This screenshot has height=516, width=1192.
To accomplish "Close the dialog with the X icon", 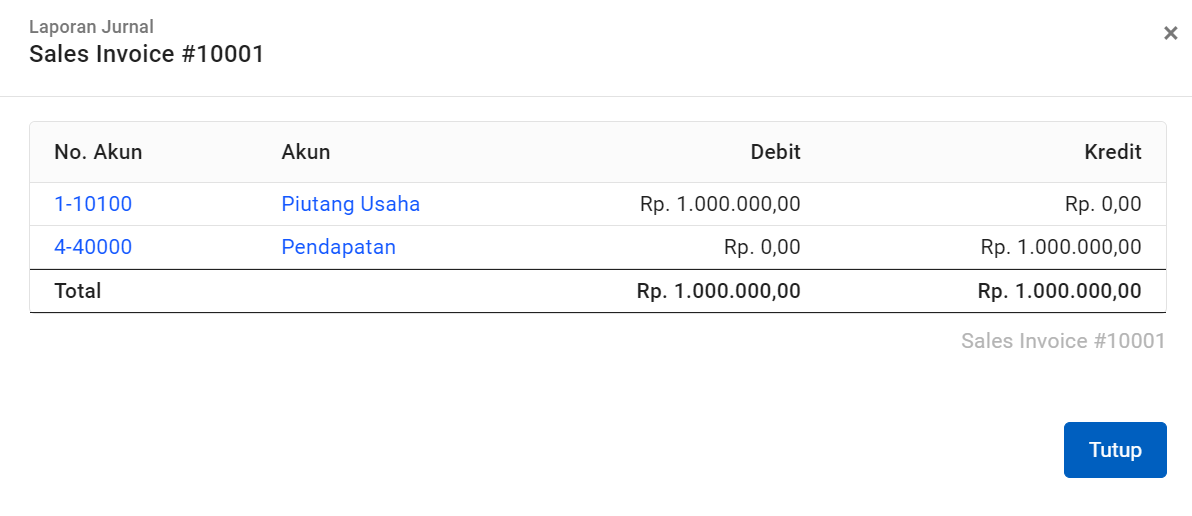I will (x=1171, y=33).
